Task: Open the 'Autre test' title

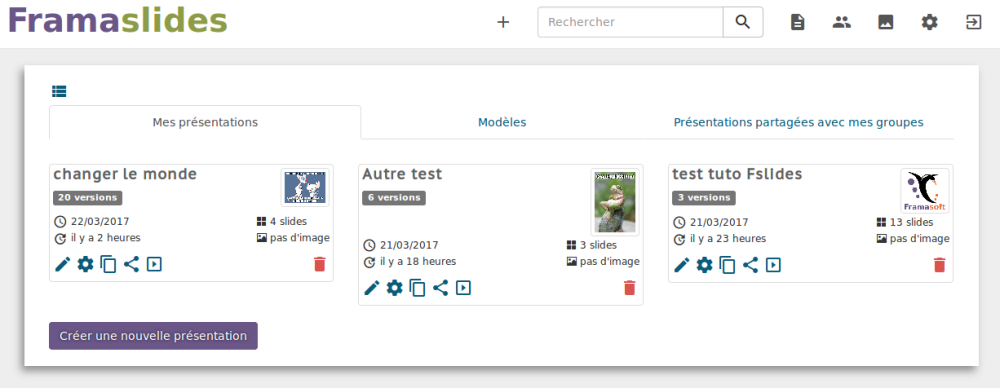Action: (x=402, y=174)
